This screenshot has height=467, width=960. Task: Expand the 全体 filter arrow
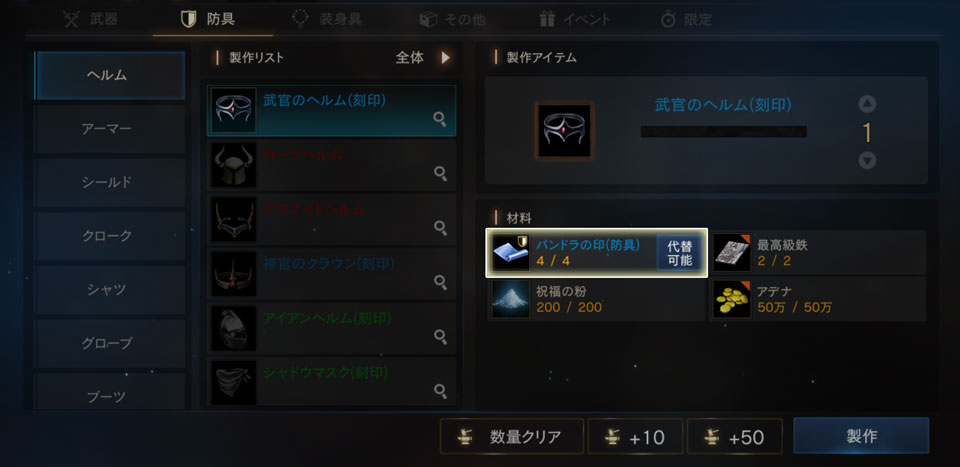point(445,58)
